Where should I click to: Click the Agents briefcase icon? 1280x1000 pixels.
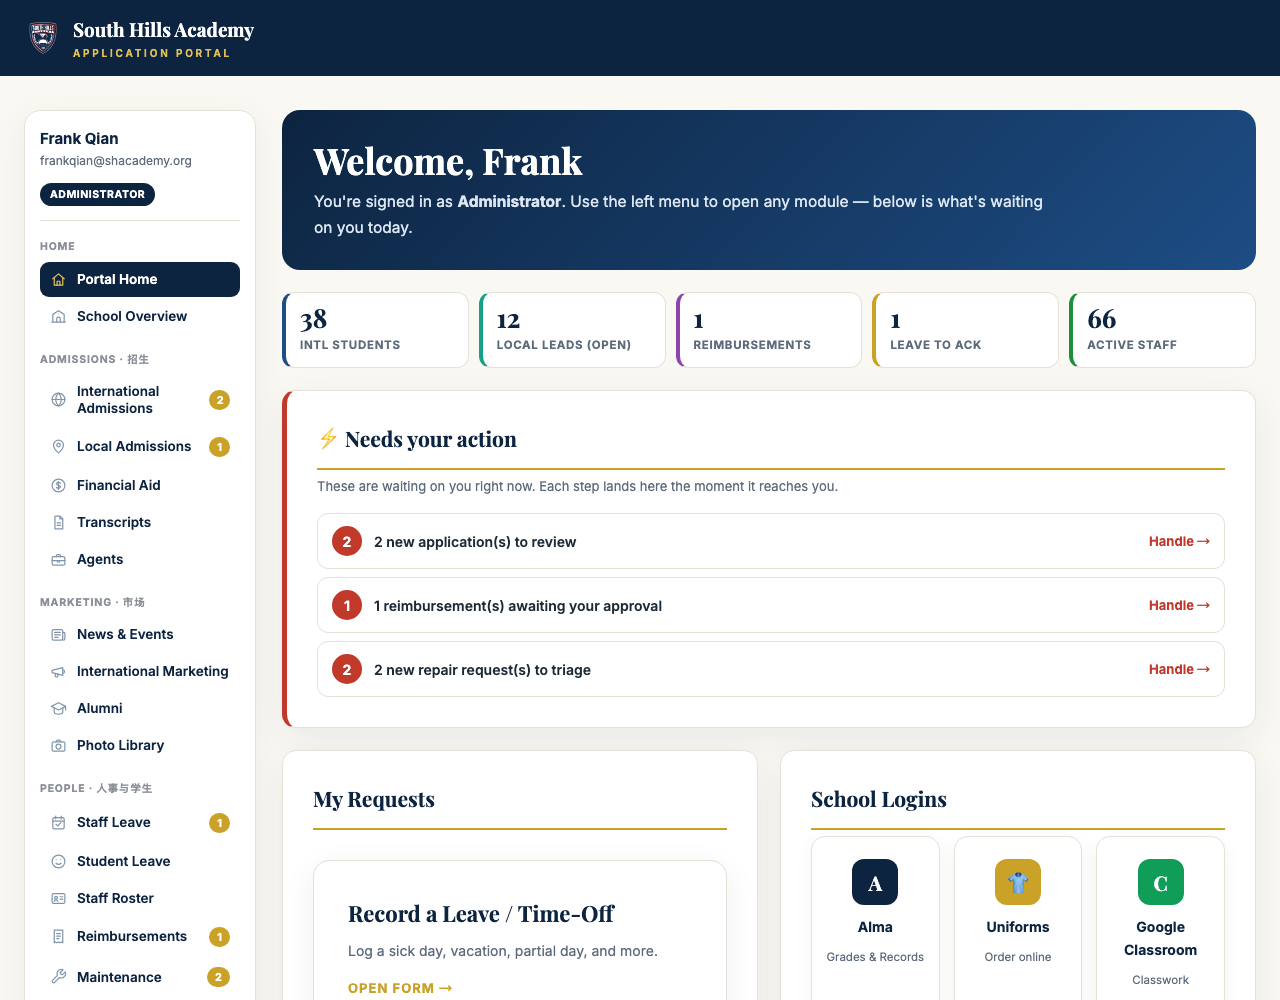58,560
